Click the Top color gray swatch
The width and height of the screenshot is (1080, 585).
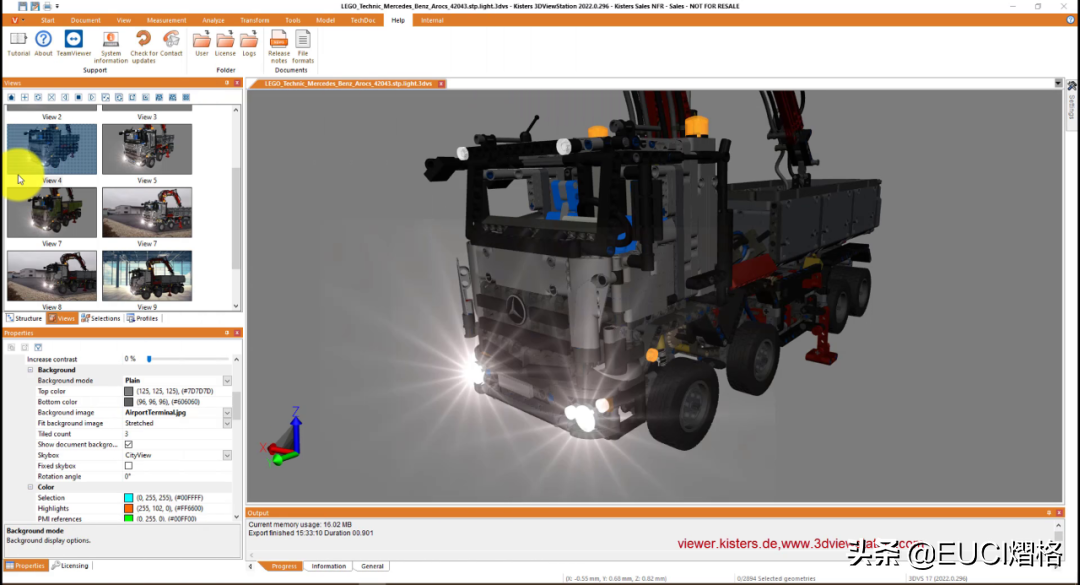pos(129,391)
